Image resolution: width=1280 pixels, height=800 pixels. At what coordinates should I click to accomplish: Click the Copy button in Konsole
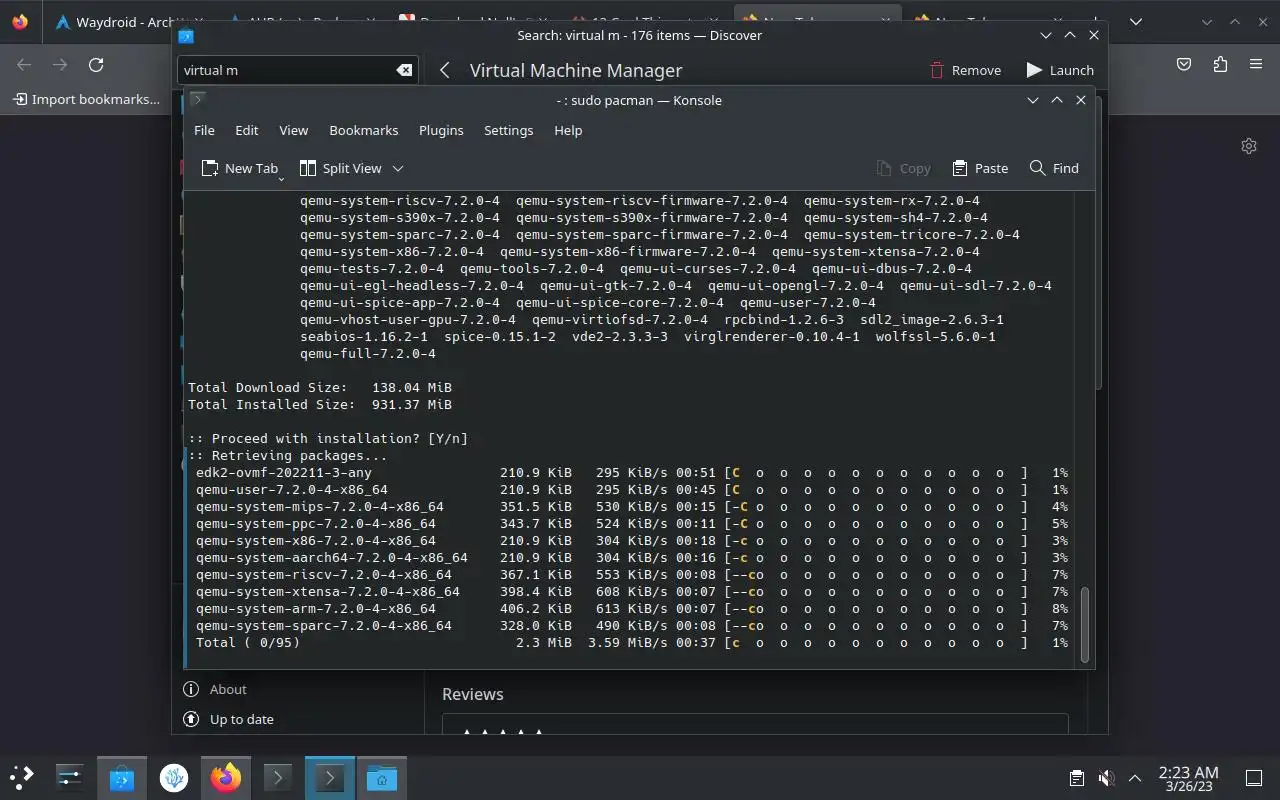pyautogui.click(x=903, y=168)
